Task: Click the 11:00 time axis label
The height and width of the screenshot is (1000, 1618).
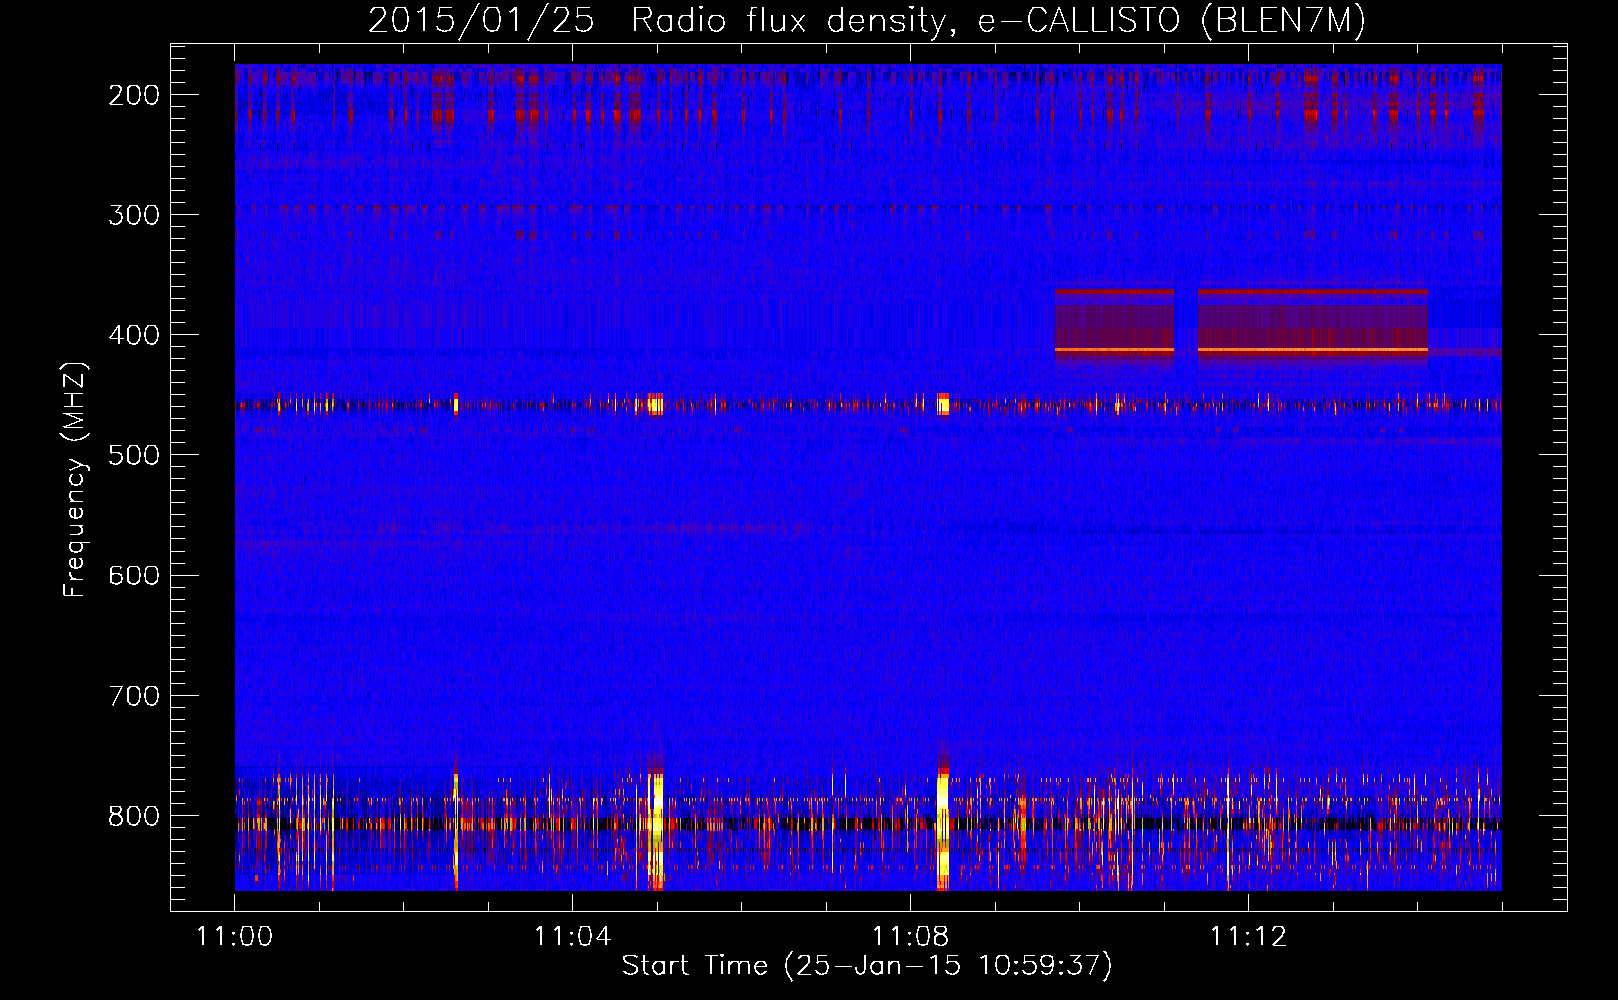Action: click(x=235, y=937)
